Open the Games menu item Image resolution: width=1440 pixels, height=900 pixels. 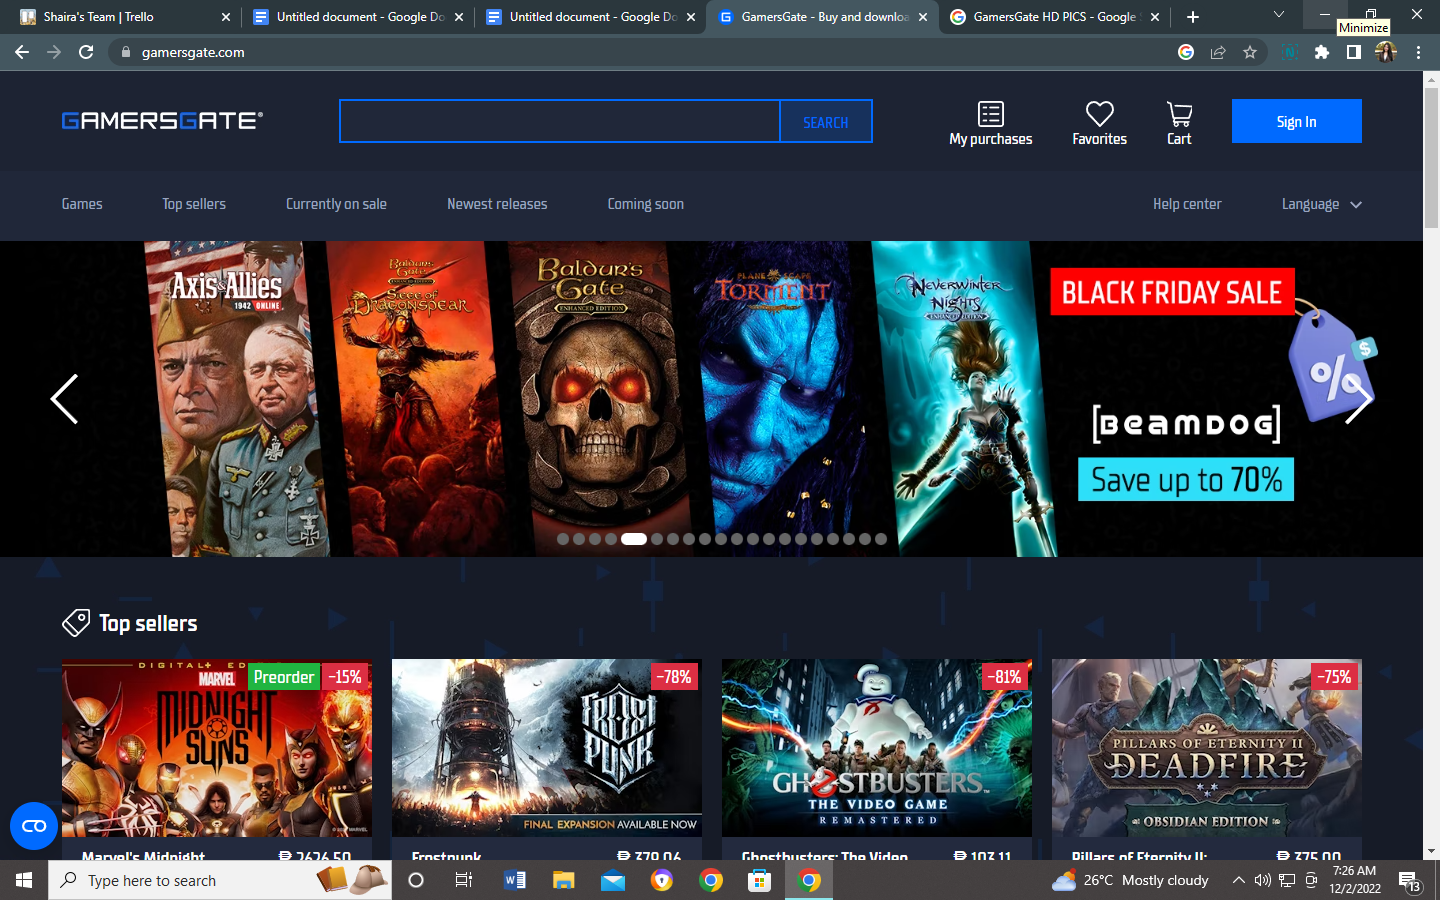point(82,204)
